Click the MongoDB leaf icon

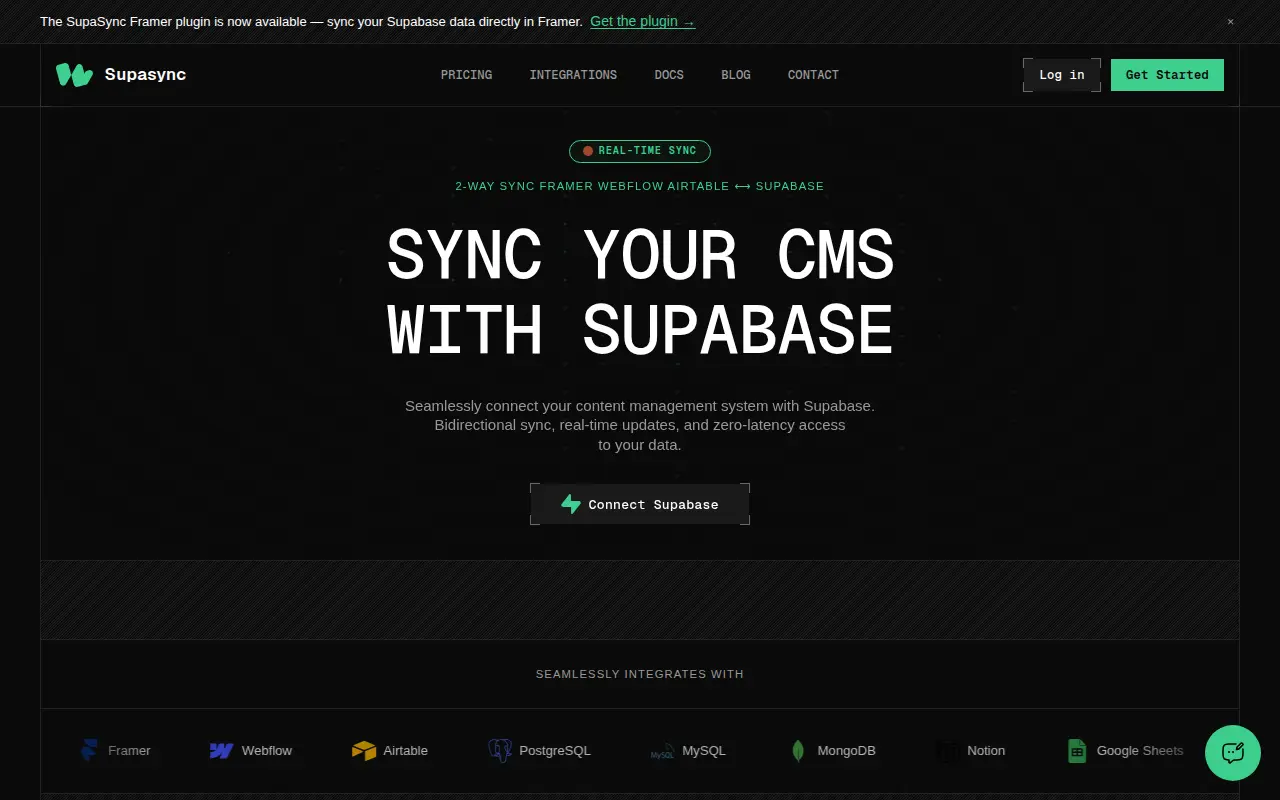798,751
